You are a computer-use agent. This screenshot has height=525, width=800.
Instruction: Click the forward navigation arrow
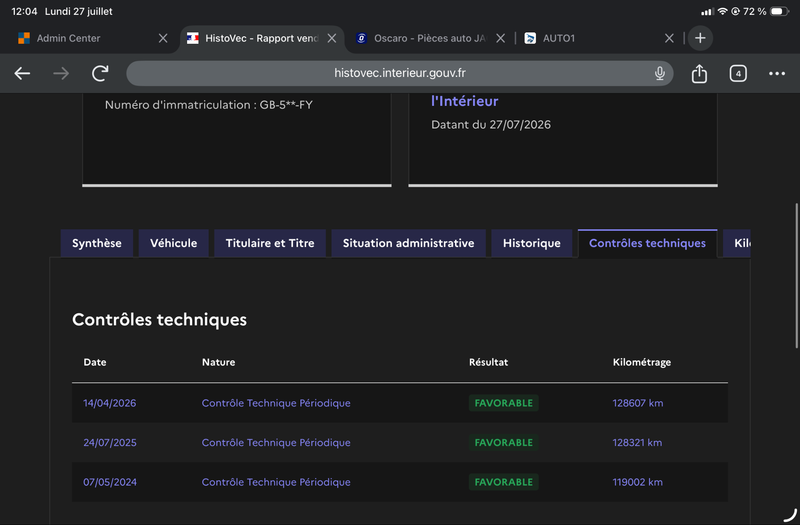(61, 73)
